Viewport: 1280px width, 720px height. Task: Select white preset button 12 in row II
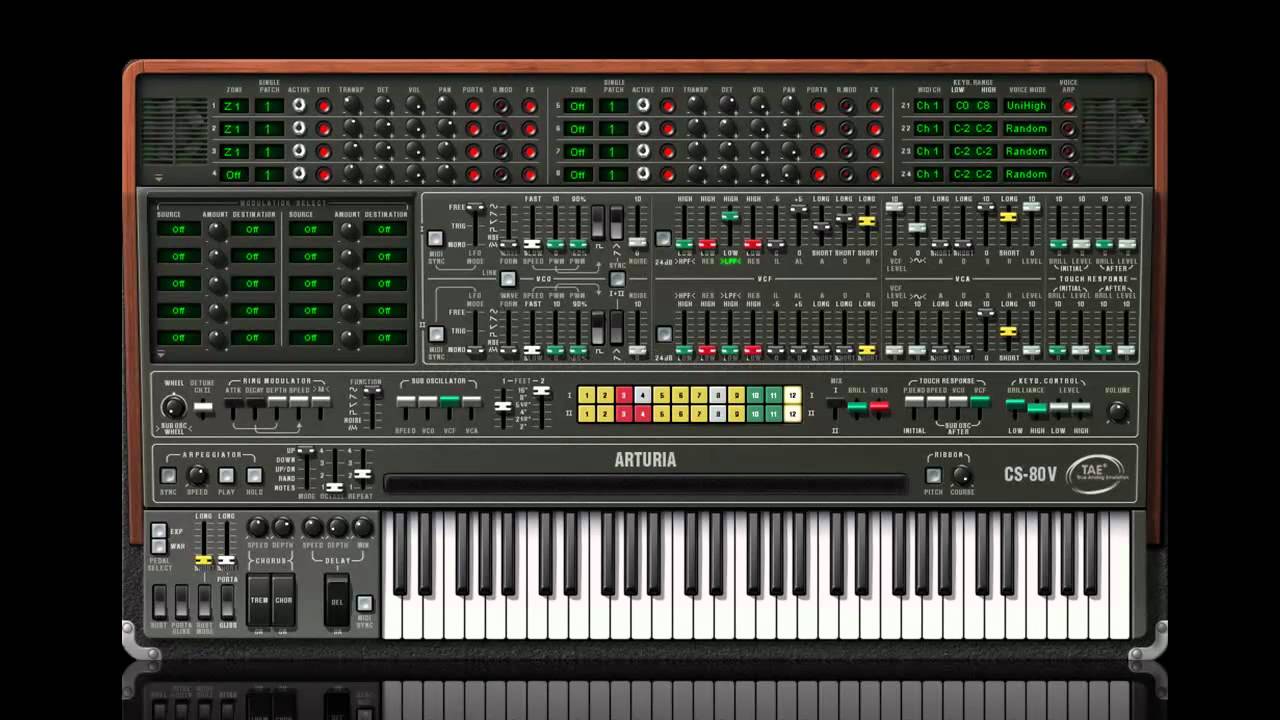[x=793, y=413]
